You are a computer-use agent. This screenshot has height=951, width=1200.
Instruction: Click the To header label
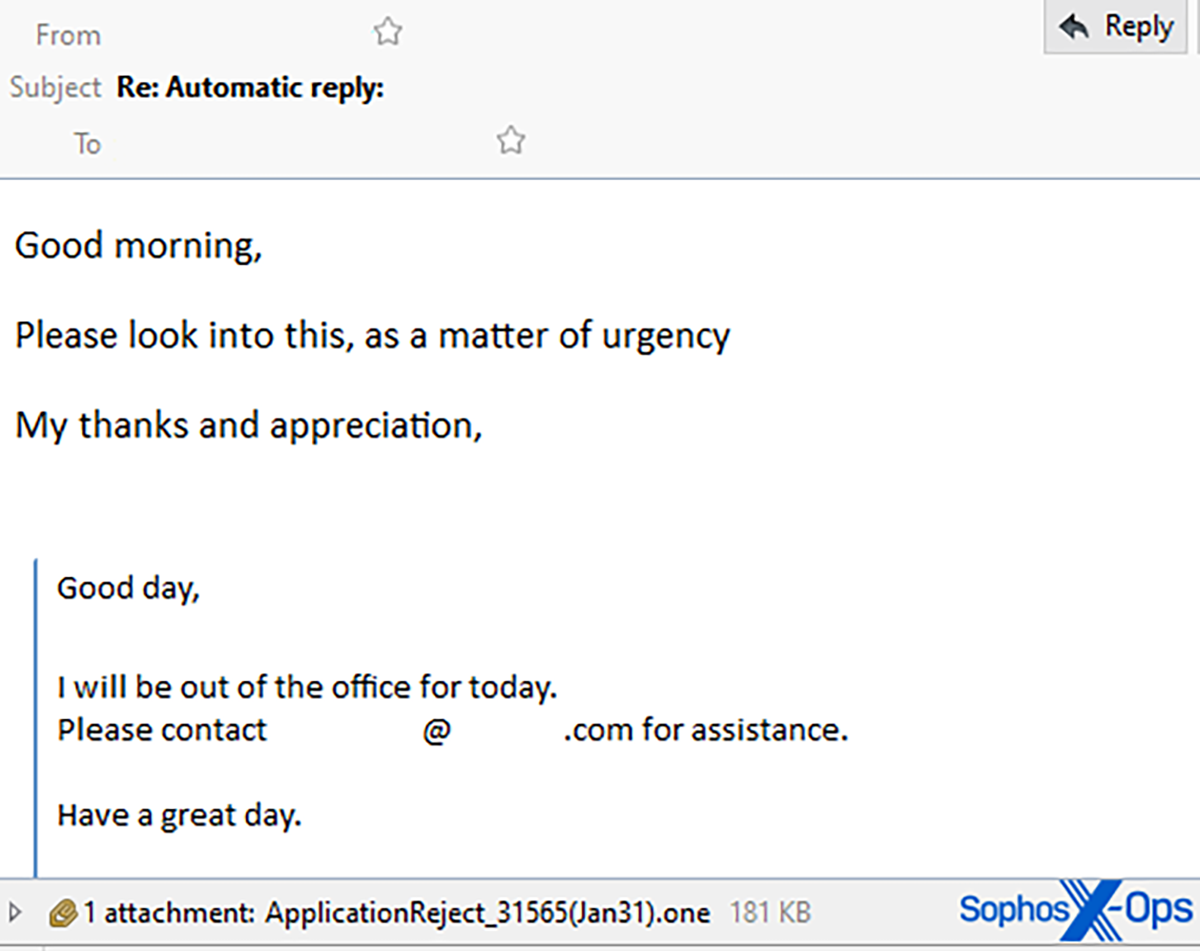click(87, 144)
